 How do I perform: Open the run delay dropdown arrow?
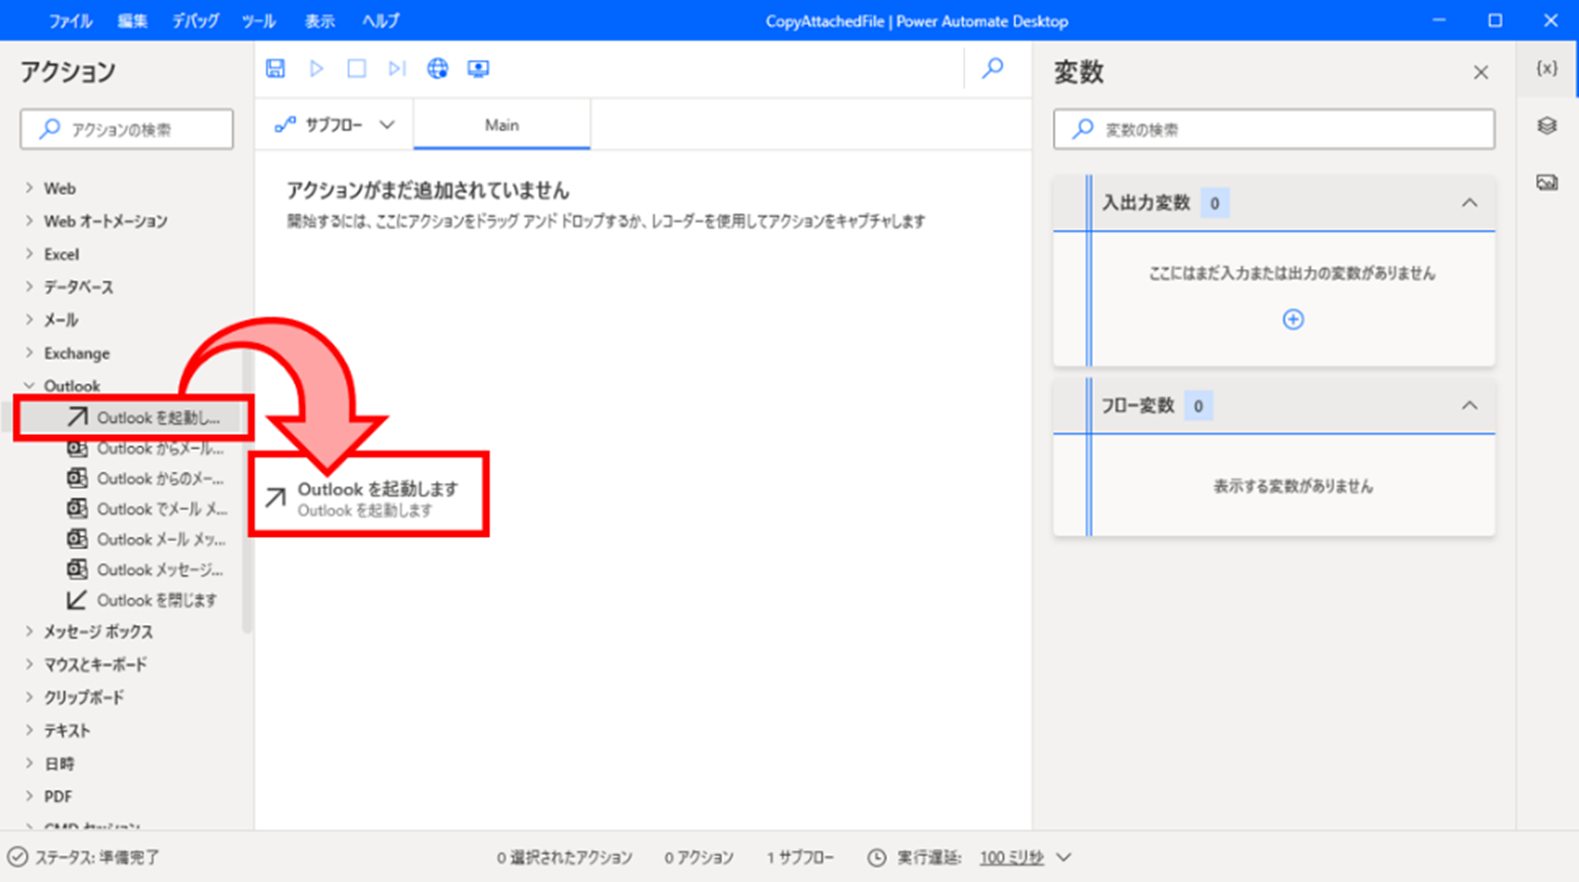(1064, 857)
